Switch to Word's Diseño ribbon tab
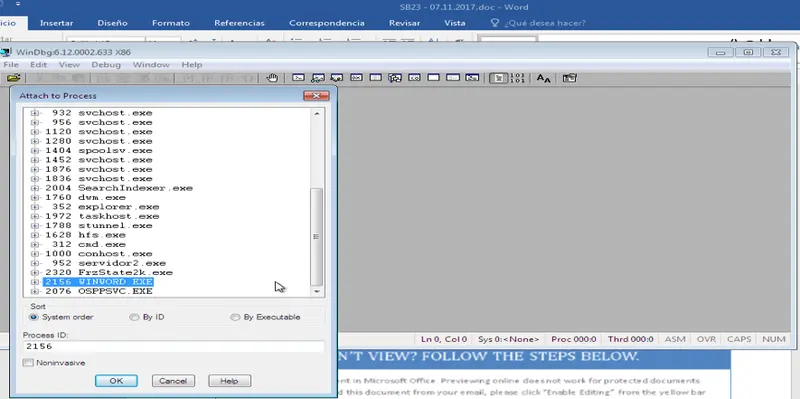The image size is (800, 399). [x=112, y=23]
